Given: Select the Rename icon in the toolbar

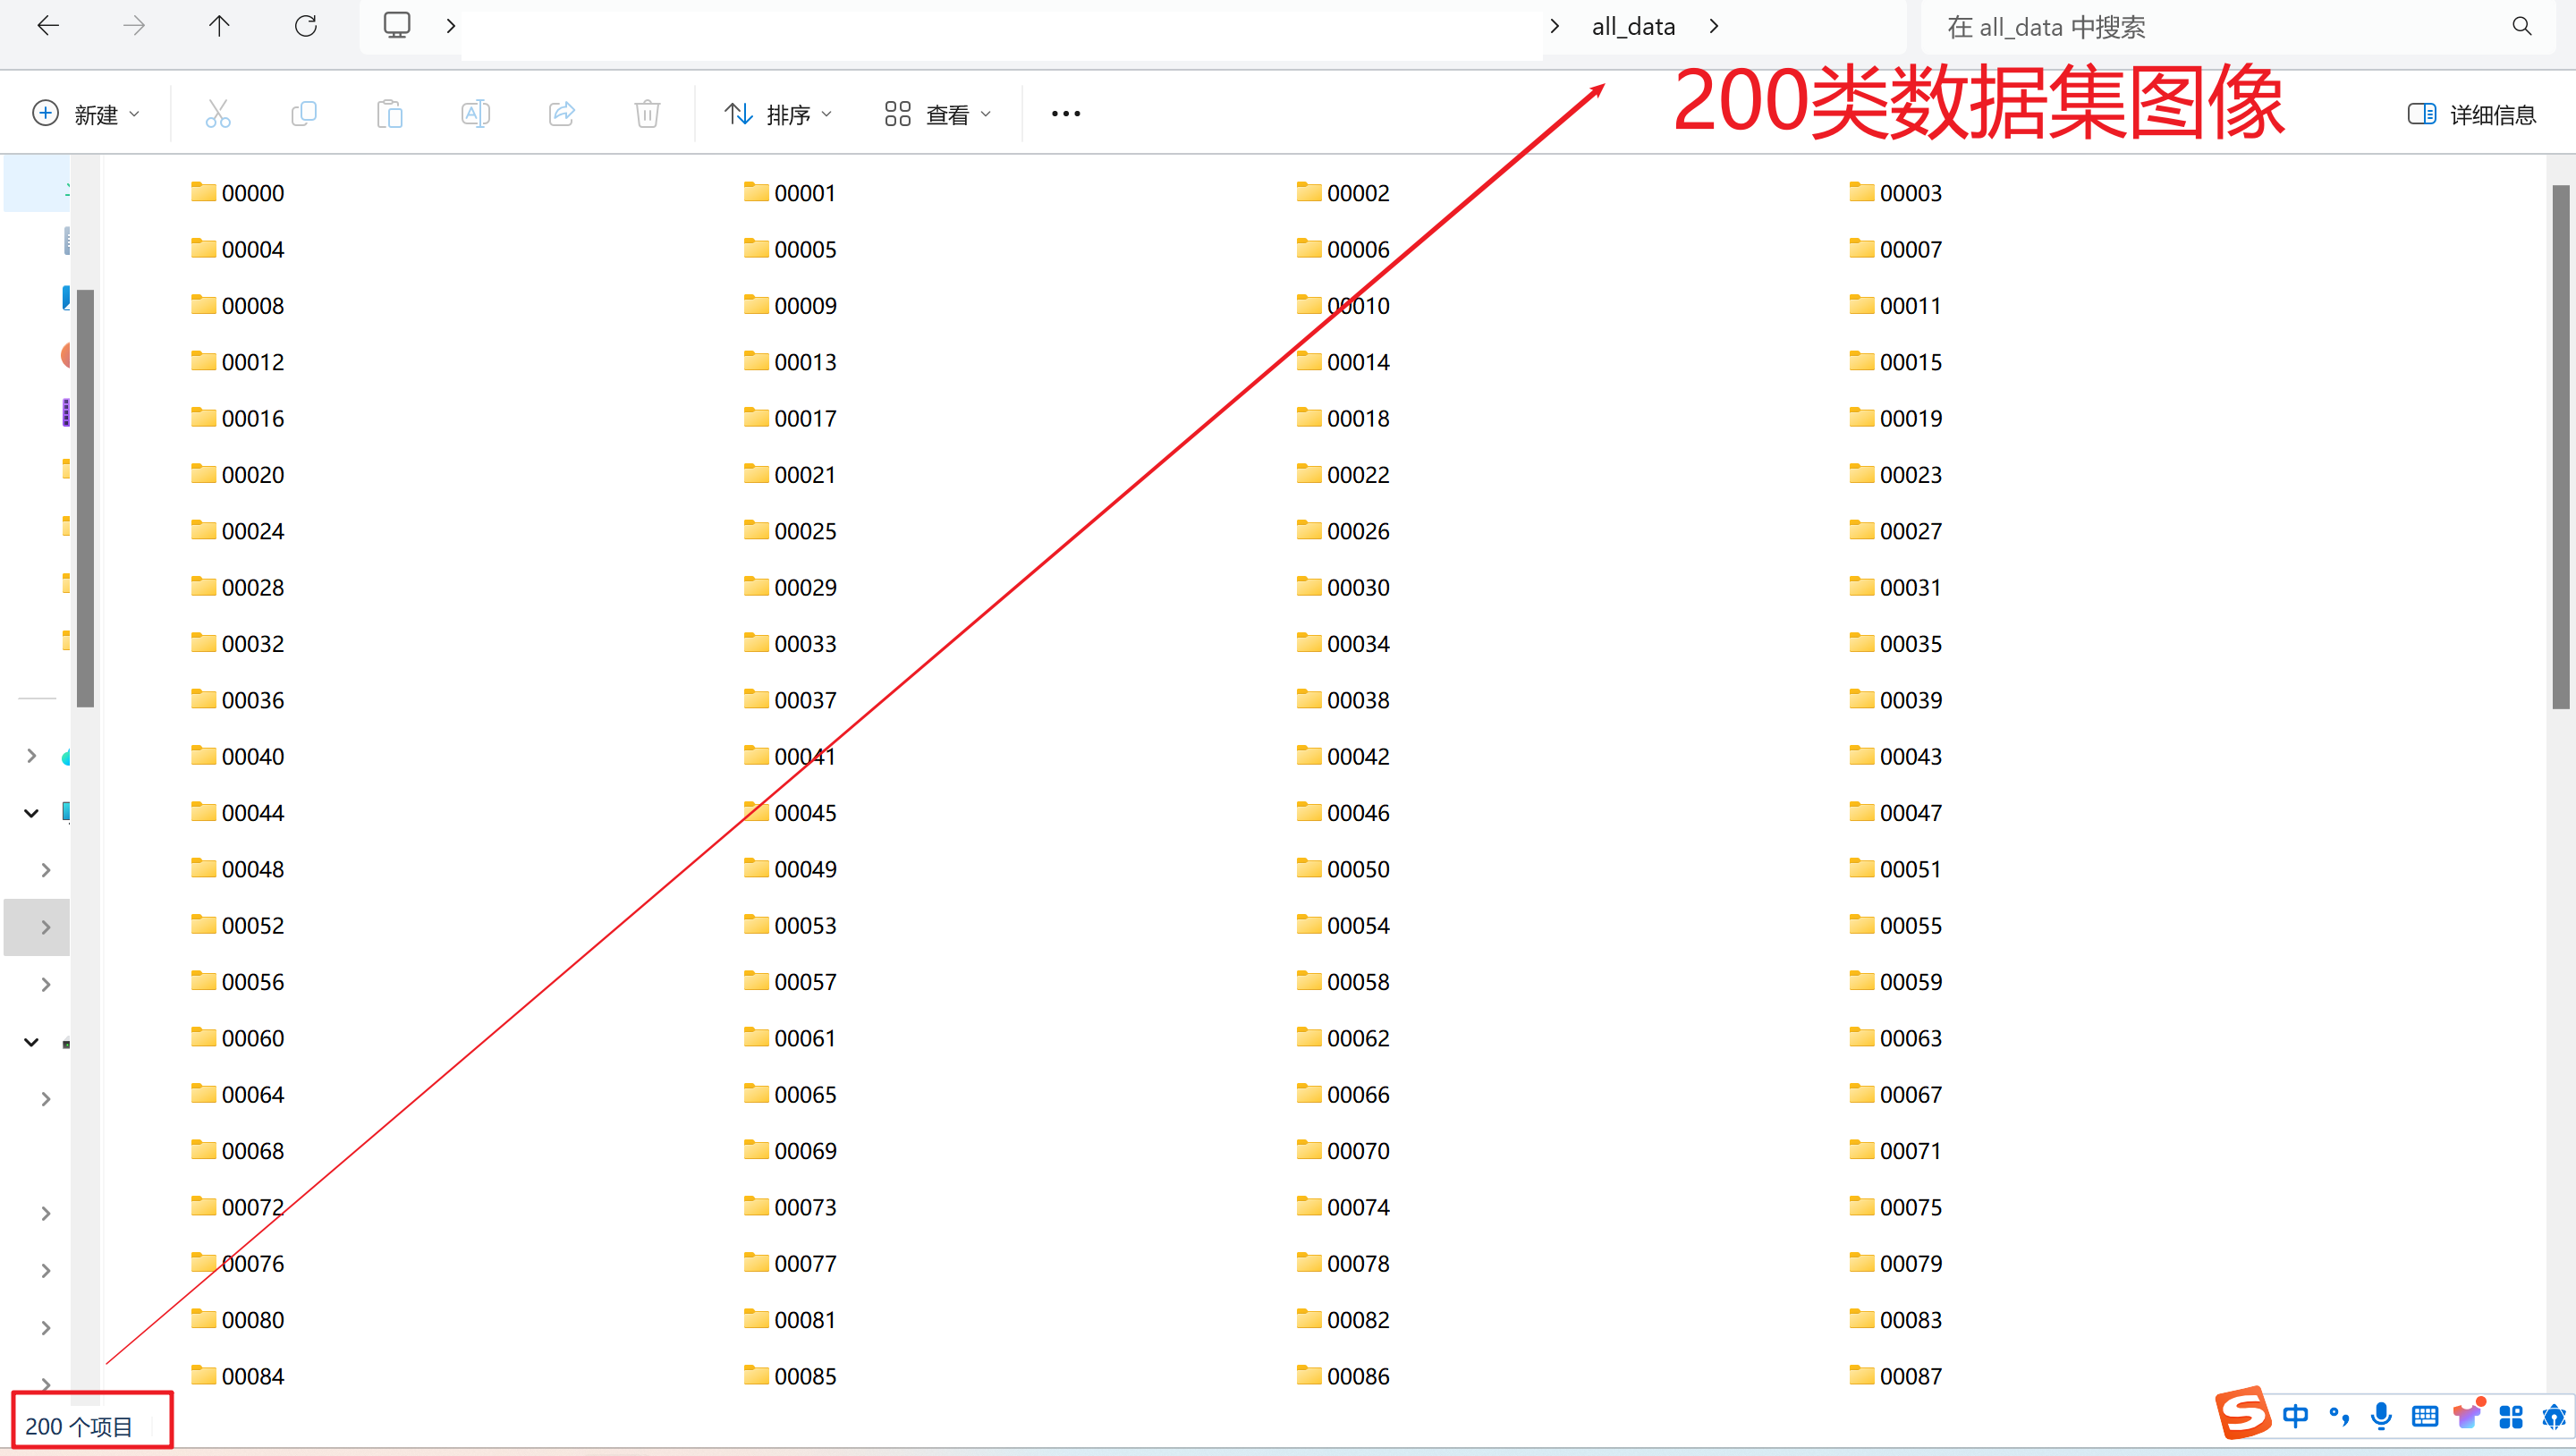Looking at the screenshot, I should tap(476, 113).
